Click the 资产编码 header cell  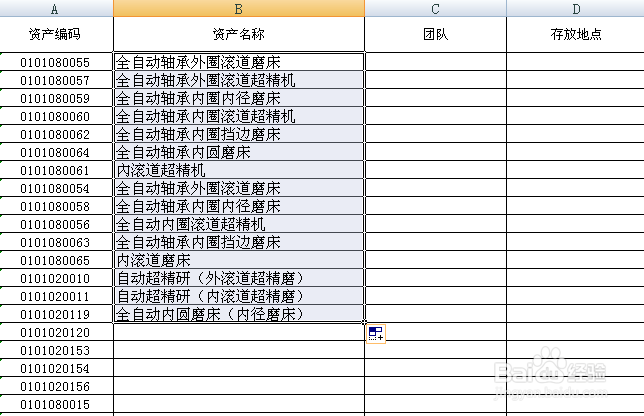pyautogui.click(x=56, y=34)
